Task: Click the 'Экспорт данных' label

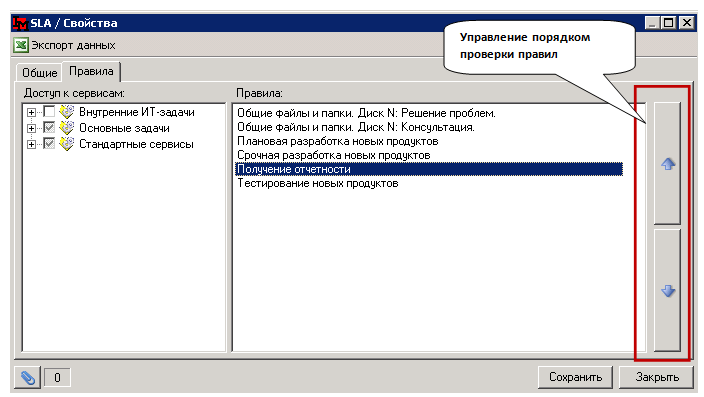Action: click(x=73, y=45)
